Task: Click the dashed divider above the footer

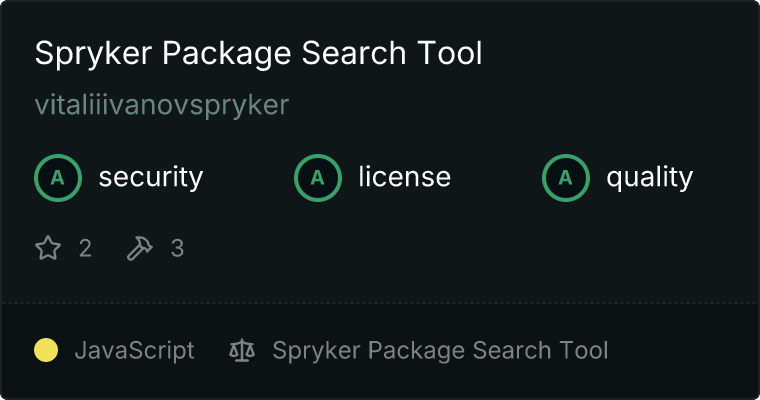Action: [x=380, y=302]
